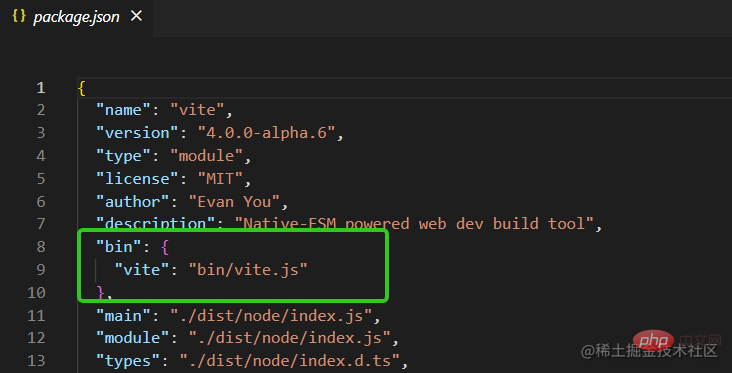Click line number 12 in gutter

tap(36, 338)
